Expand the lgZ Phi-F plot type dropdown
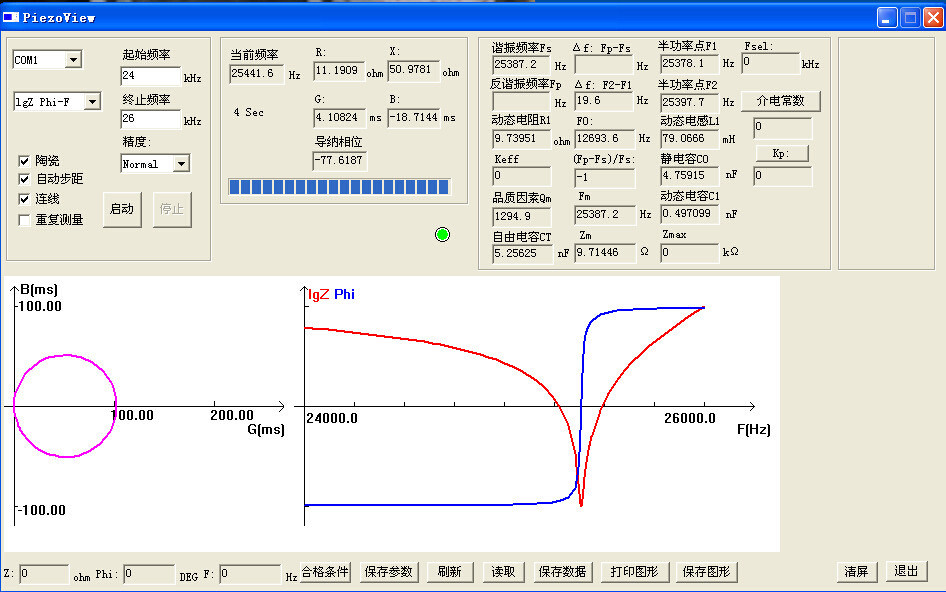The image size is (946, 592). 91,102
